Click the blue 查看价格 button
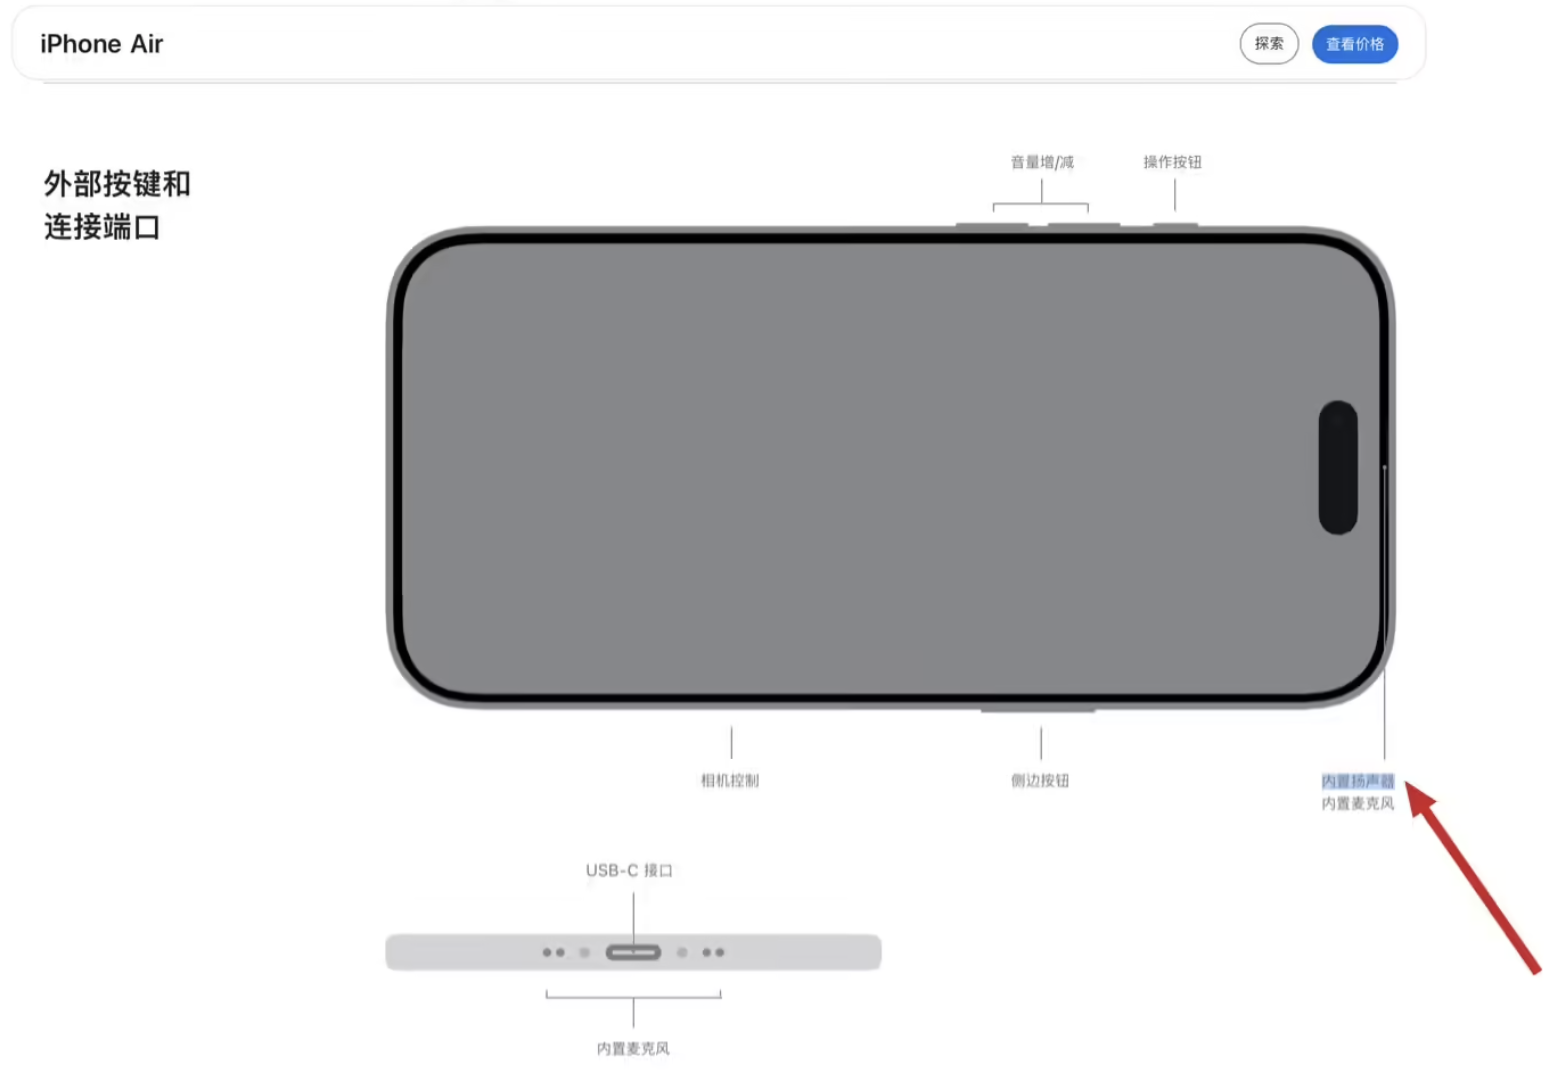This screenshot has height=1074, width=1568. click(1354, 44)
